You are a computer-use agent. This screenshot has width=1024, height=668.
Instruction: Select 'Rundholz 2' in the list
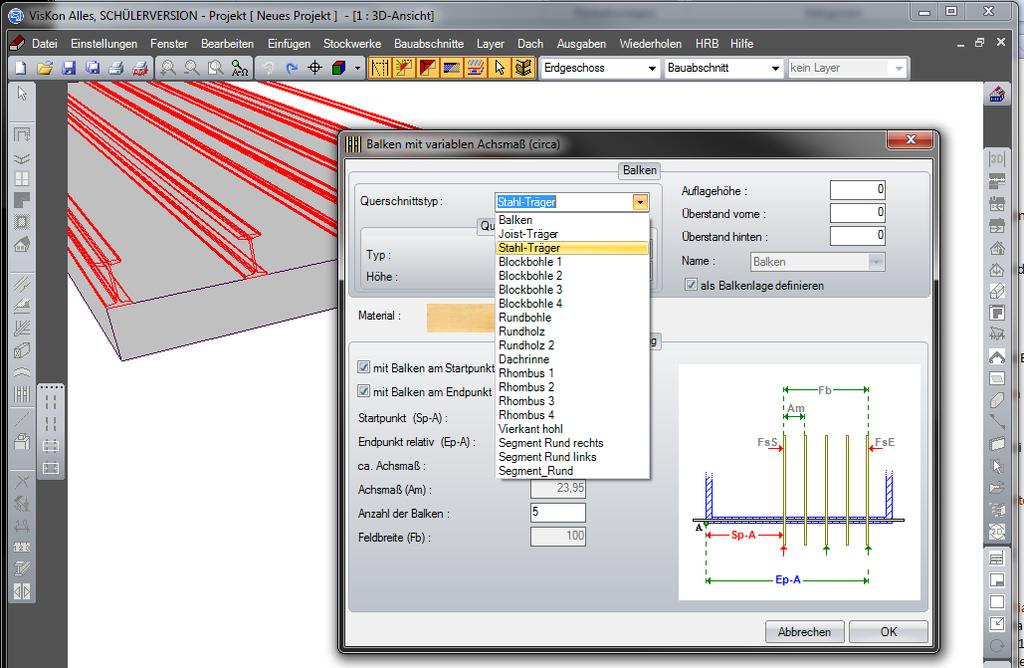point(572,345)
